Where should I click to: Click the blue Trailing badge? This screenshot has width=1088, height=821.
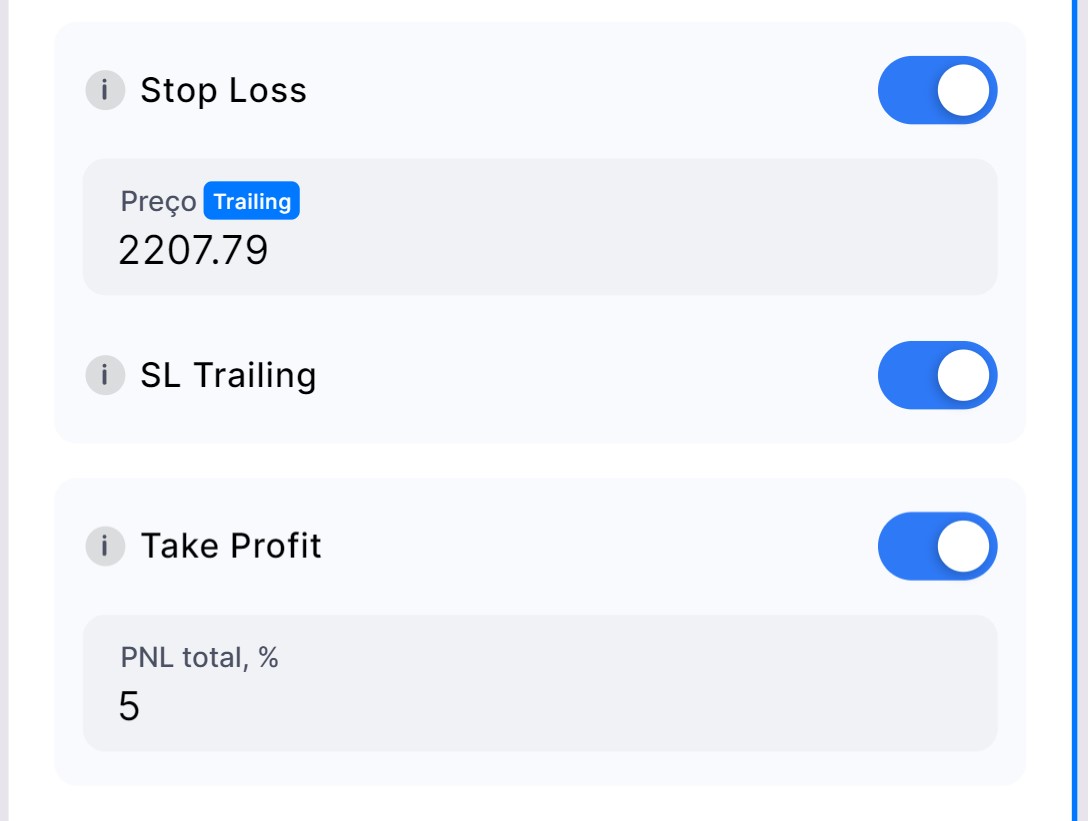[251, 201]
